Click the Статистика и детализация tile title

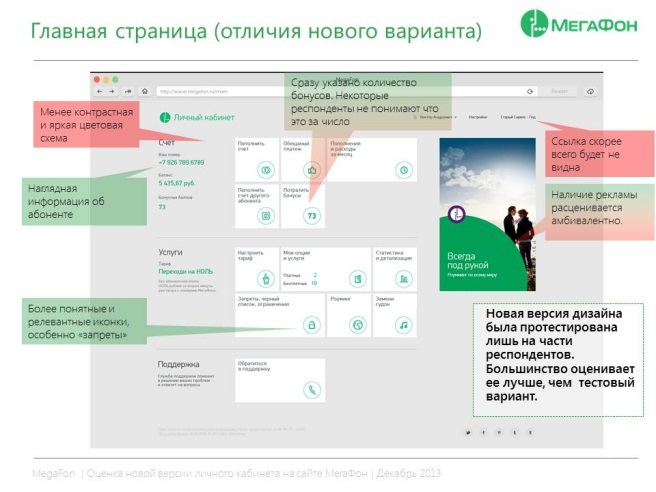tap(394, 255)
